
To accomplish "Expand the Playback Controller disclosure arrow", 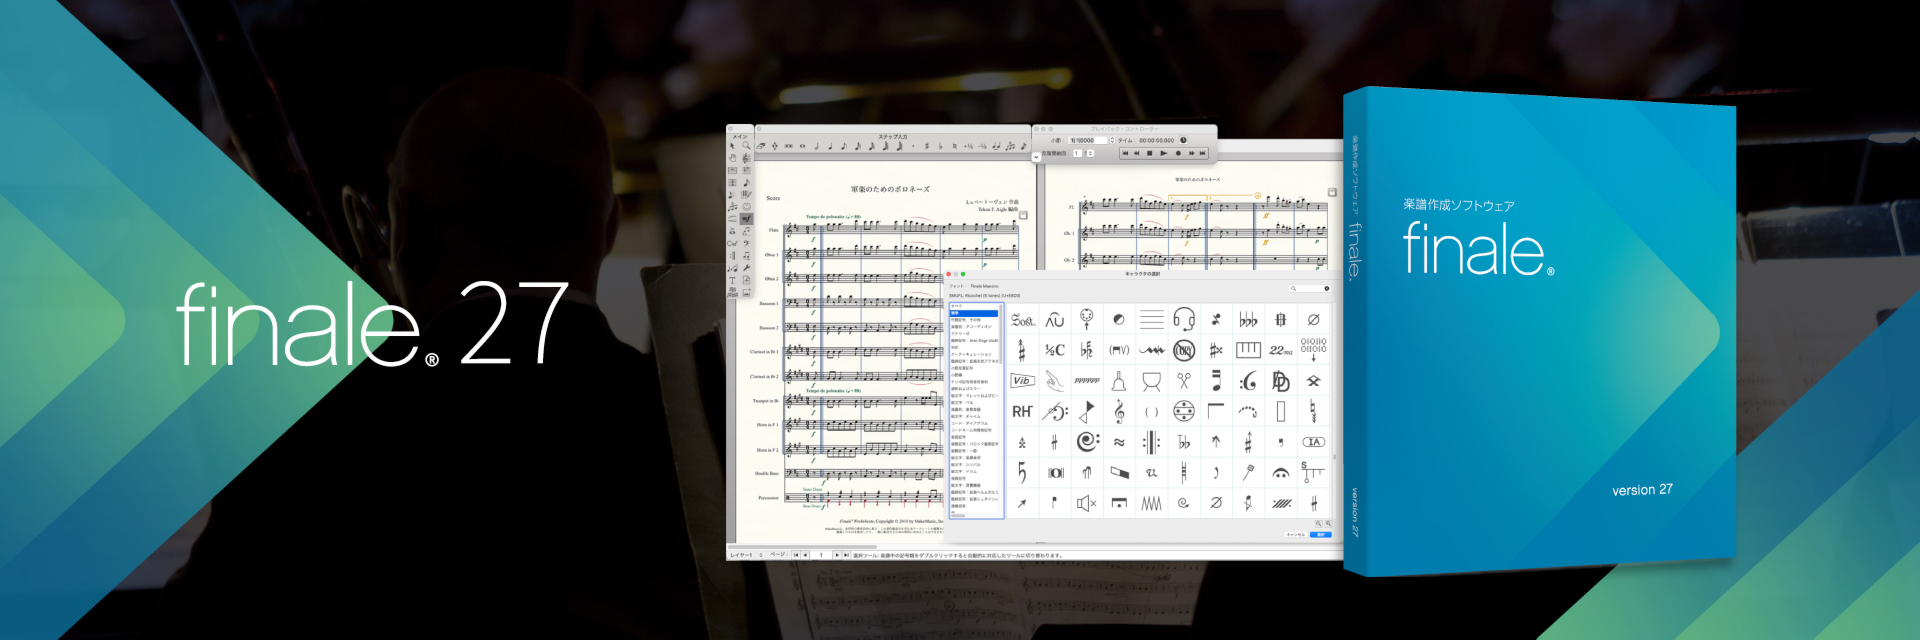I will coord(1036,156).
